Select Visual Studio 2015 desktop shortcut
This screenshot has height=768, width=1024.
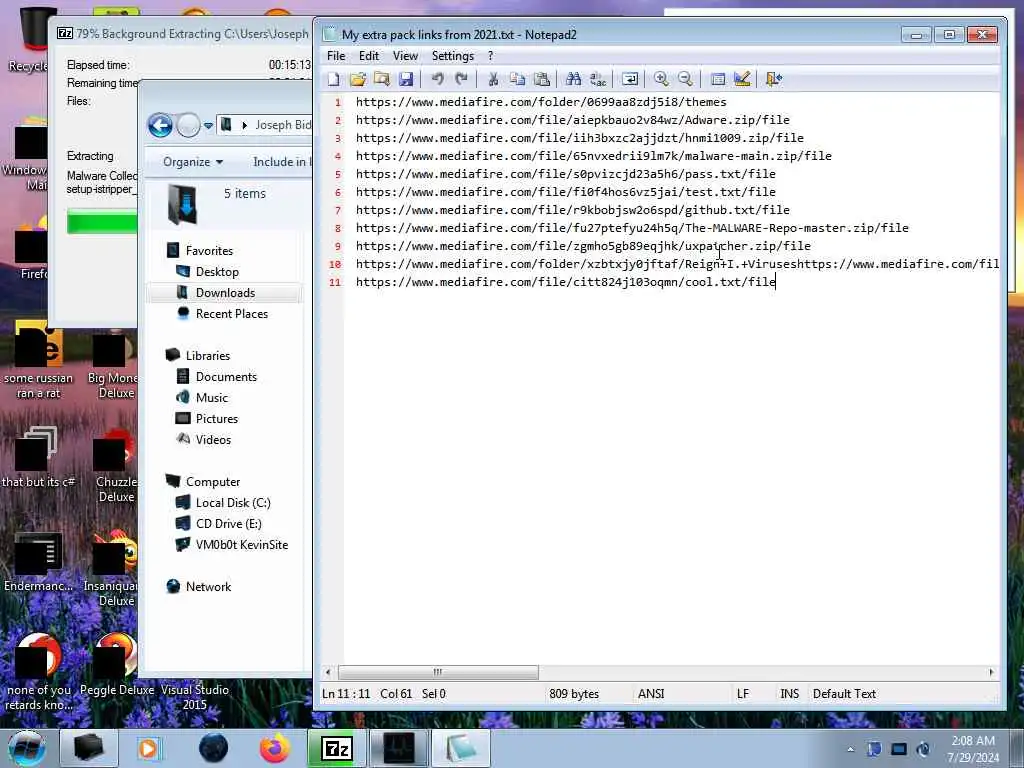pos(195,697)
